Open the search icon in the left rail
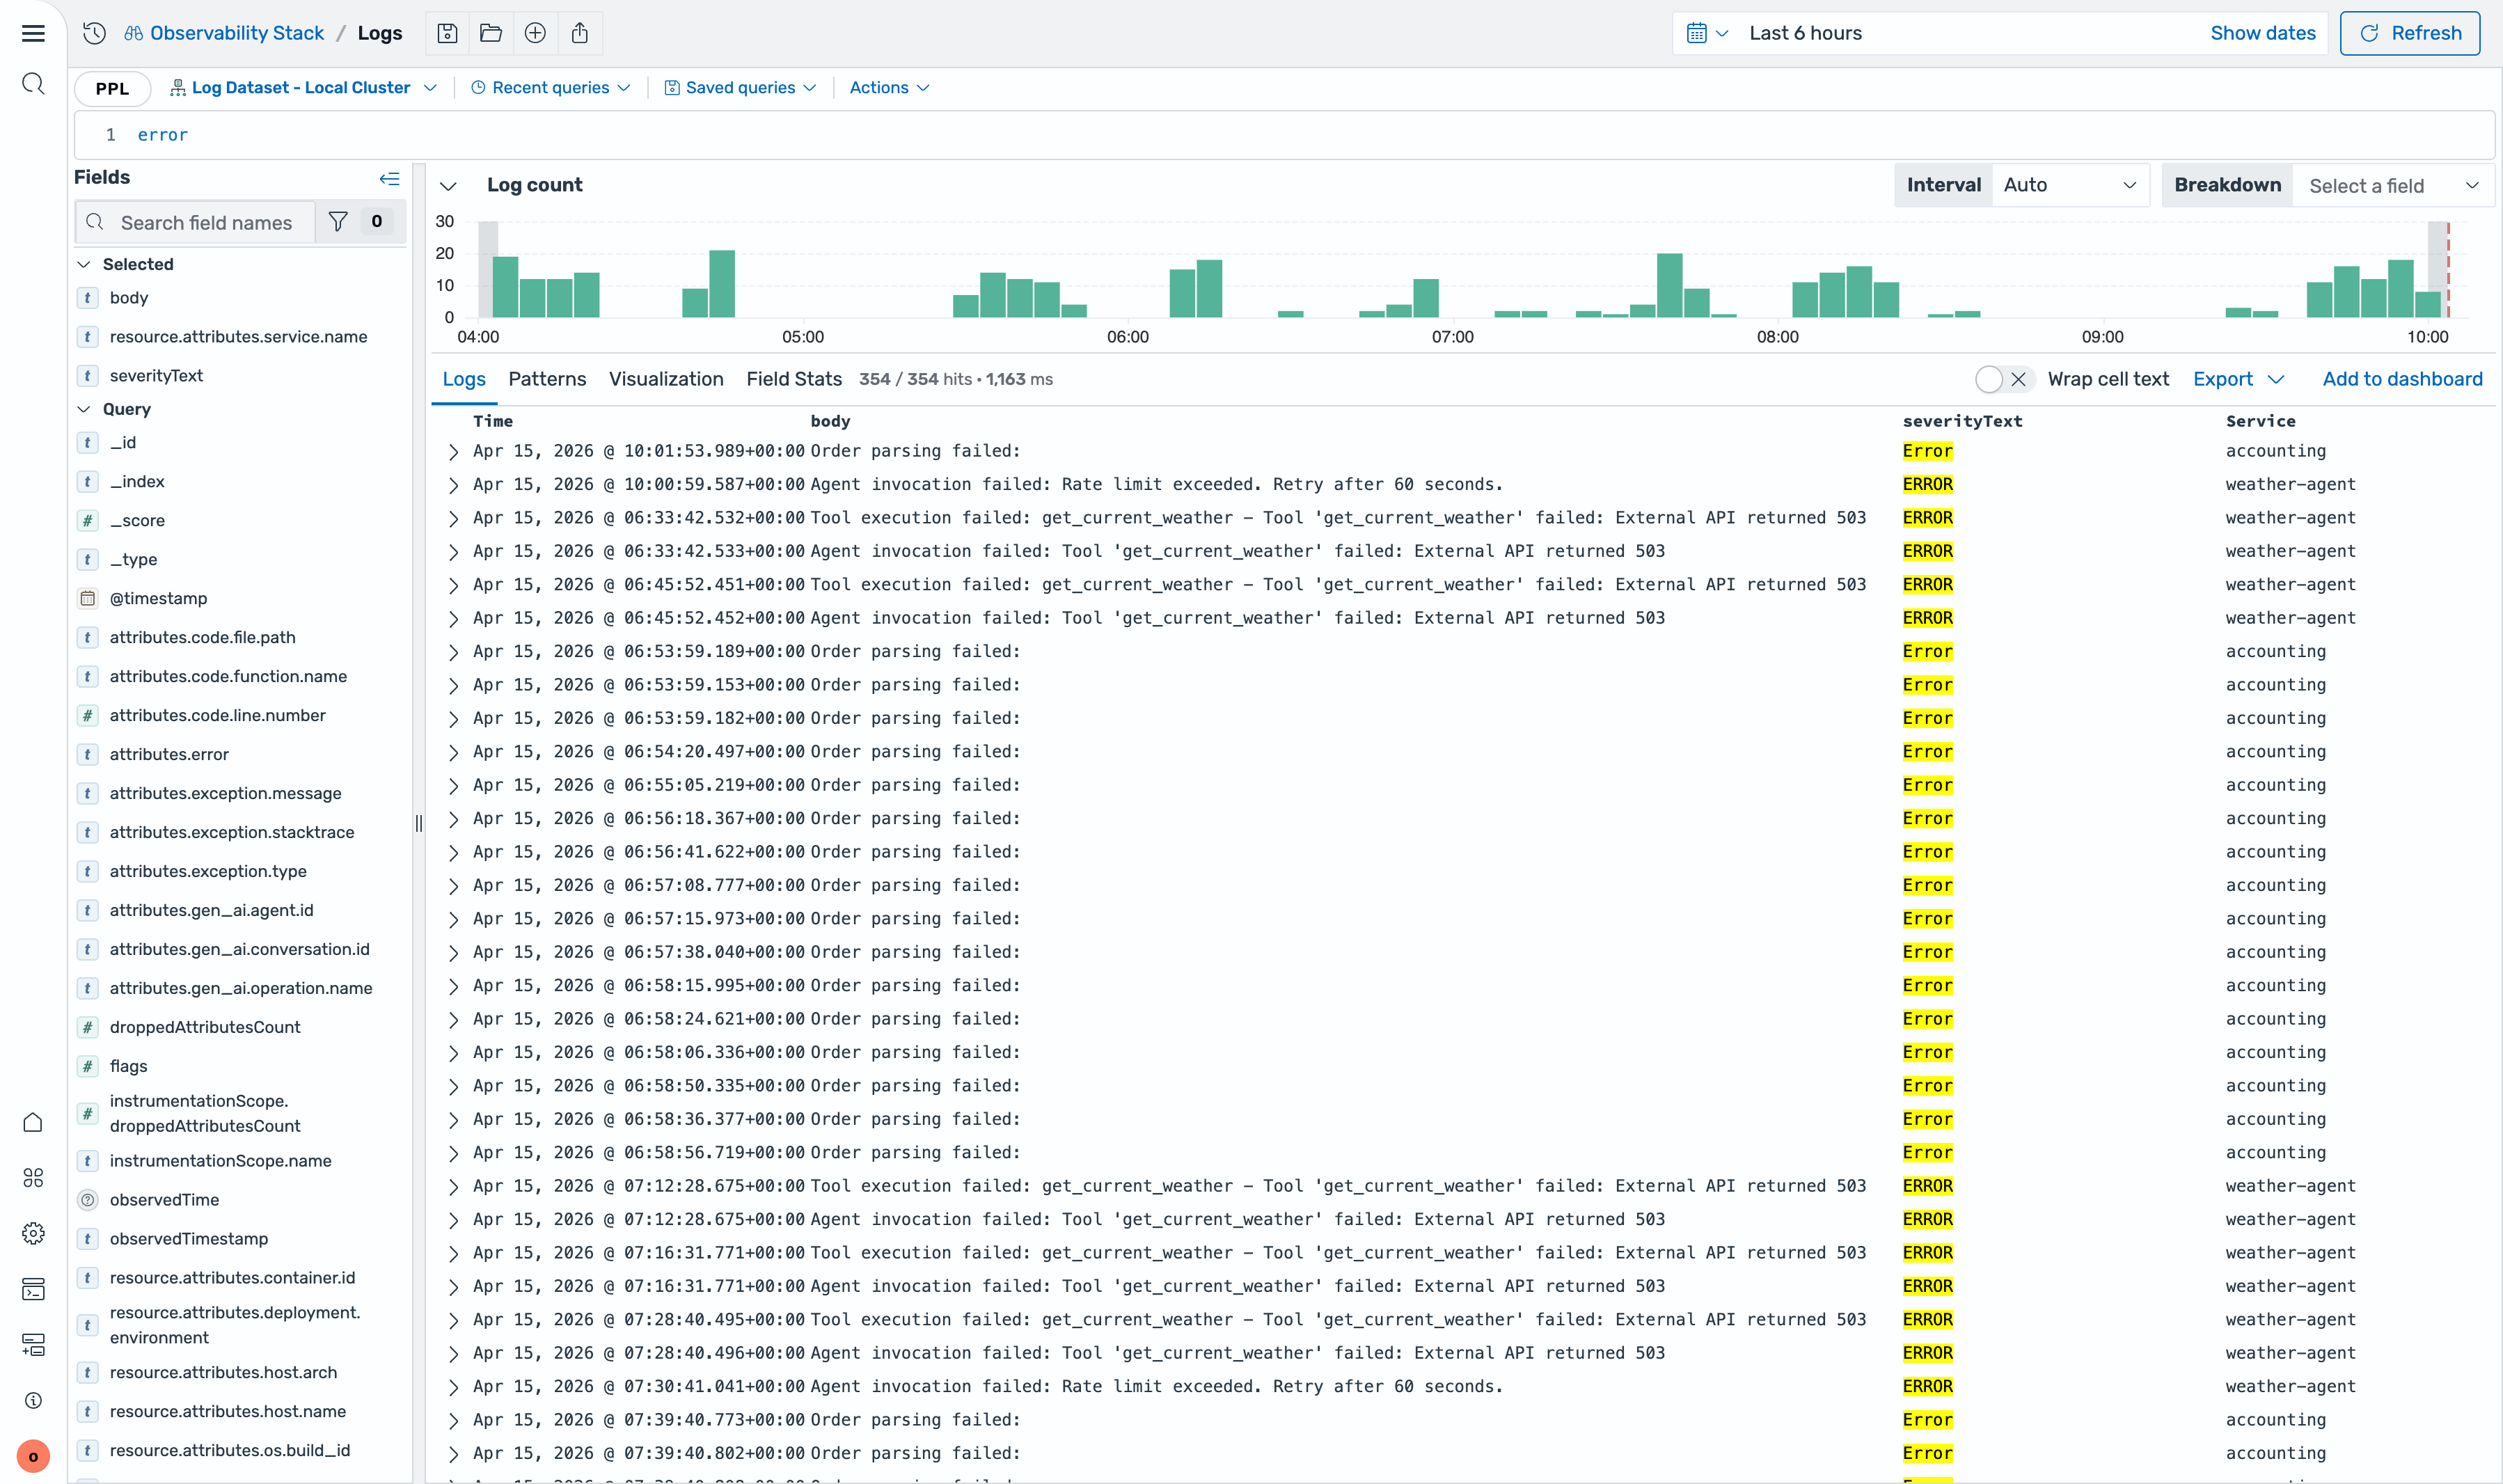 click(x=33, y=83)
